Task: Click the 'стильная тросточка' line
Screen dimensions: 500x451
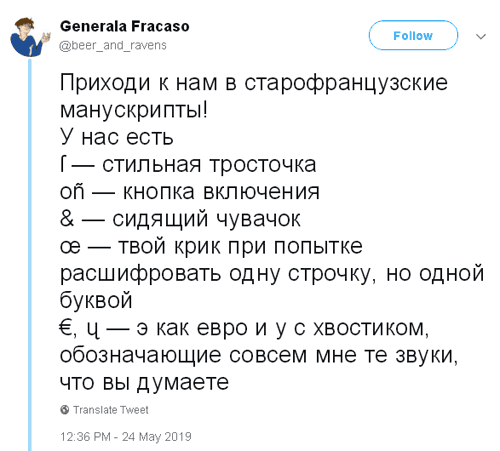Action: coord(188,164)
